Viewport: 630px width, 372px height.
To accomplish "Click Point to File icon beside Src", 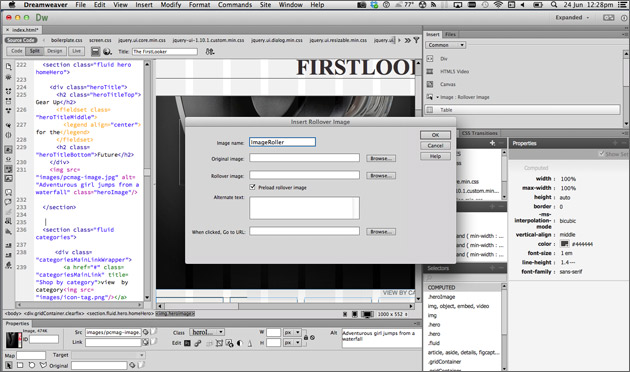I will 145,332.
